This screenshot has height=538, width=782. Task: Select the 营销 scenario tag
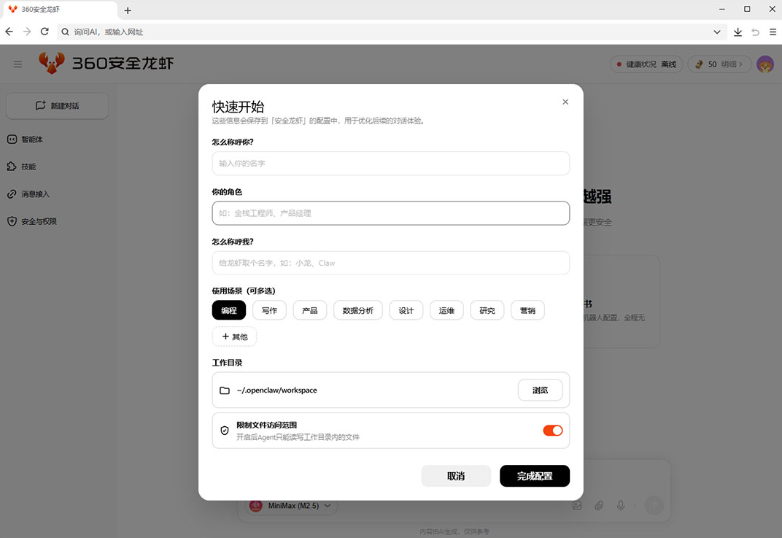click(528, 310)
